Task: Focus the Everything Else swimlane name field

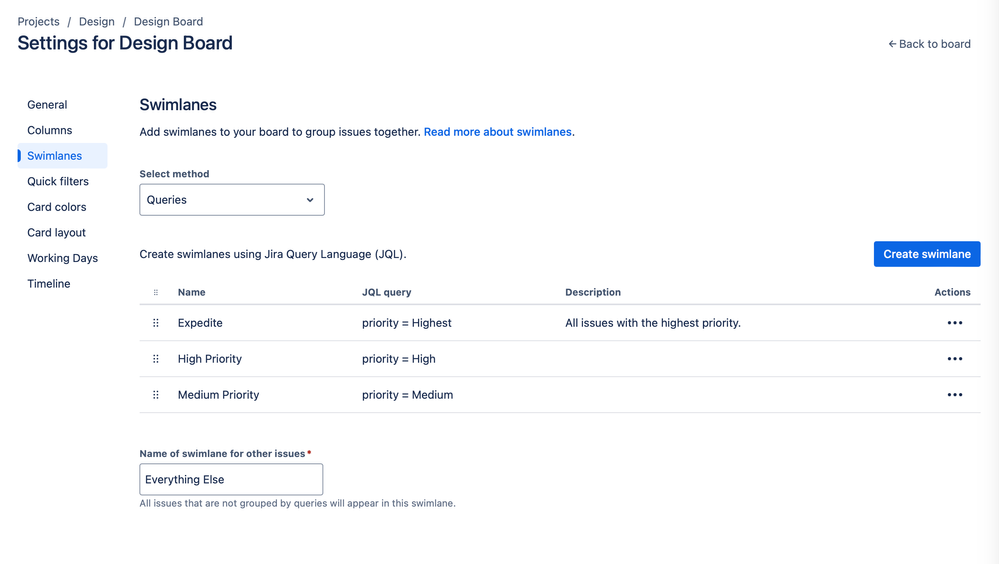Action: pyautogui.click(x=231, y=479)
